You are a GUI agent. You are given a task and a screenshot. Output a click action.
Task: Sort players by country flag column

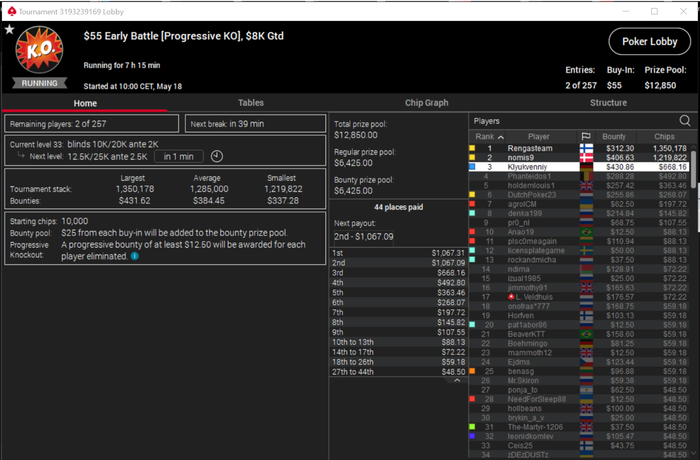(586, 136)
